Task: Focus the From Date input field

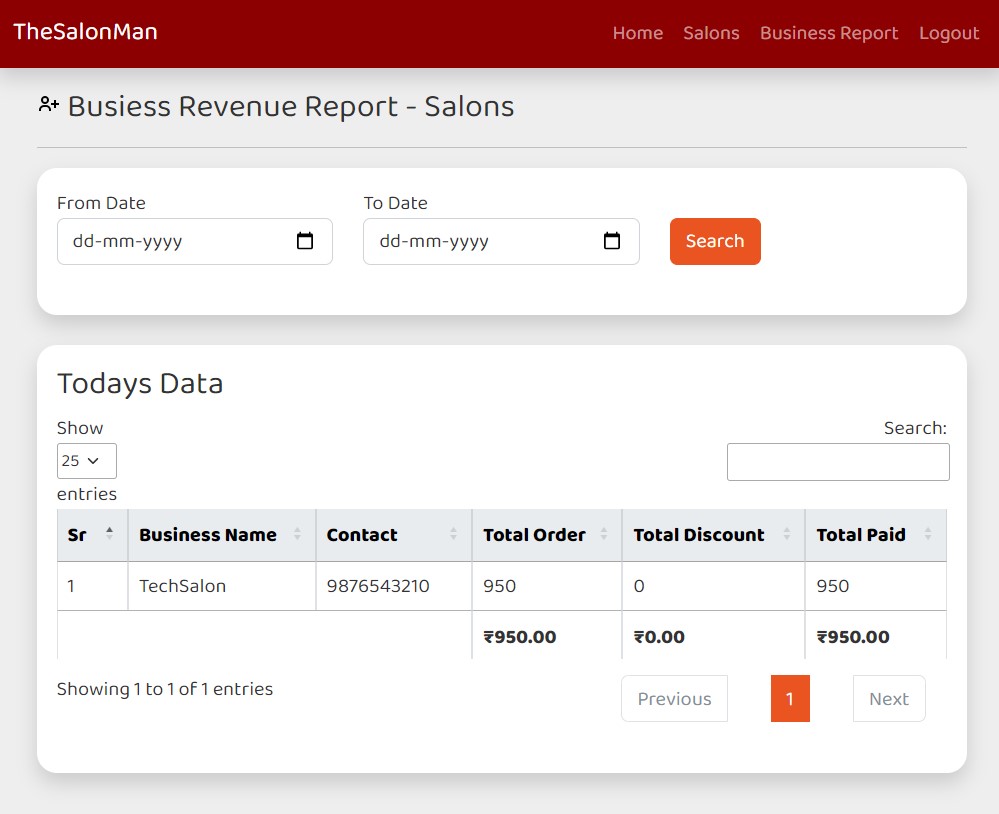Action: click(195, 241)
